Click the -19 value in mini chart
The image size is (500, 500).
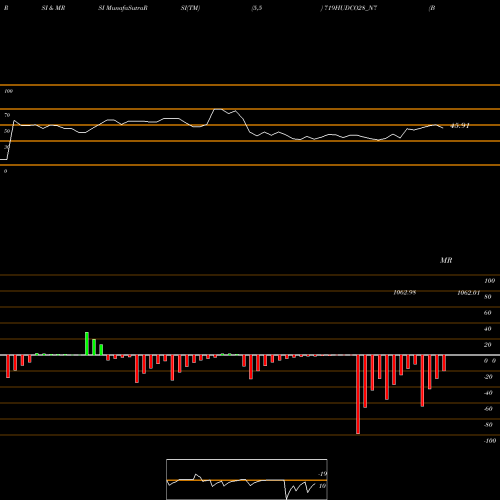(322, 474)
